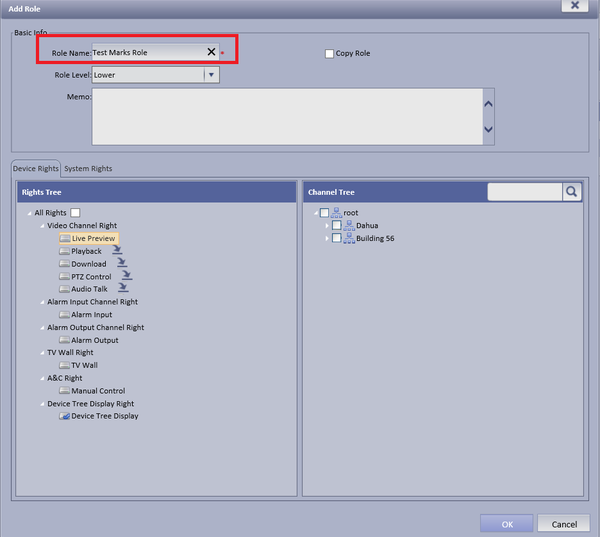The height and width of the screenshot is (537, 600).
Task: Tick the Building 56 checkbox
Action: click(336, 238)
